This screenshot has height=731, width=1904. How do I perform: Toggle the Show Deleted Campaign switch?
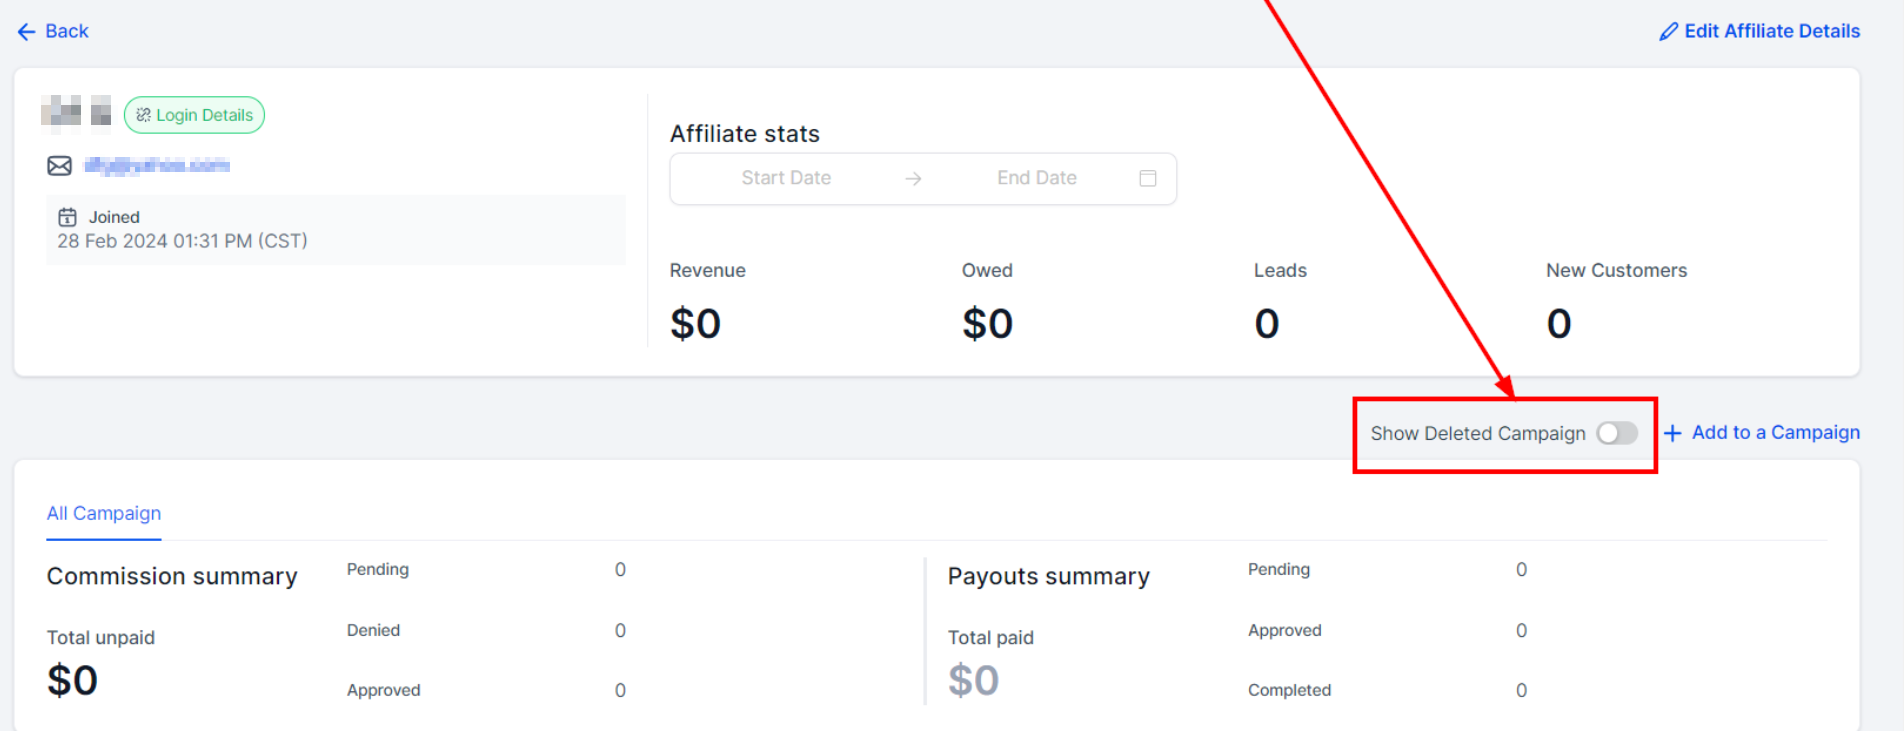1616,433
